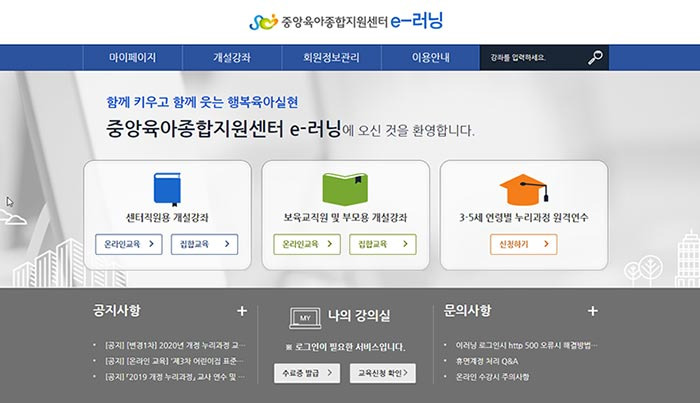700x403 pixels.
Task: Click the 3-5세 연령별 누리과정 원격연수 title
Action: click(524, 218)
